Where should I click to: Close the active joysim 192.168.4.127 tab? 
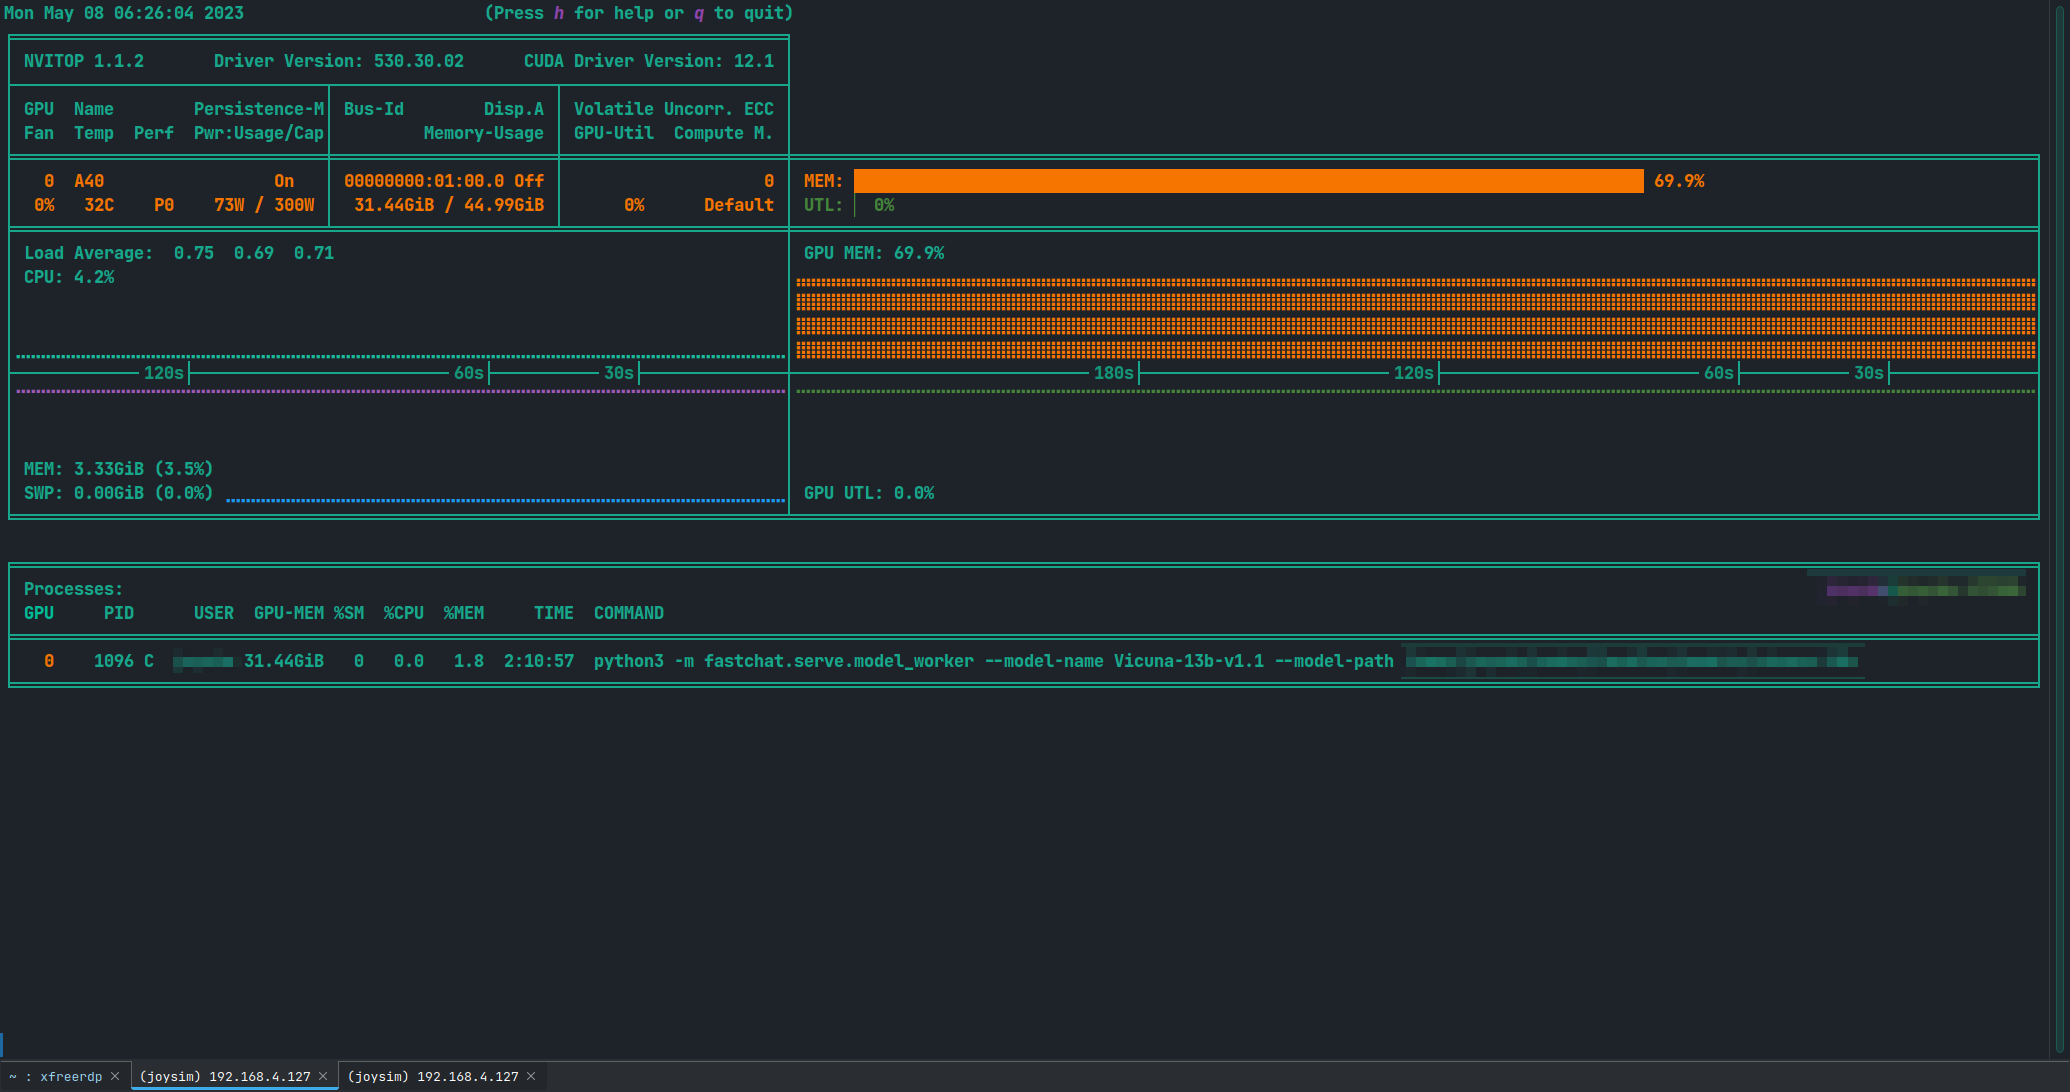click(x=323, y=1077)
